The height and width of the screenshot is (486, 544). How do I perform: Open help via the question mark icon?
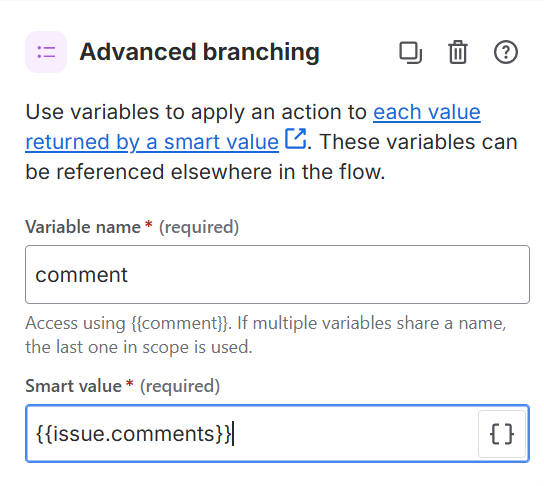(505, 52)
